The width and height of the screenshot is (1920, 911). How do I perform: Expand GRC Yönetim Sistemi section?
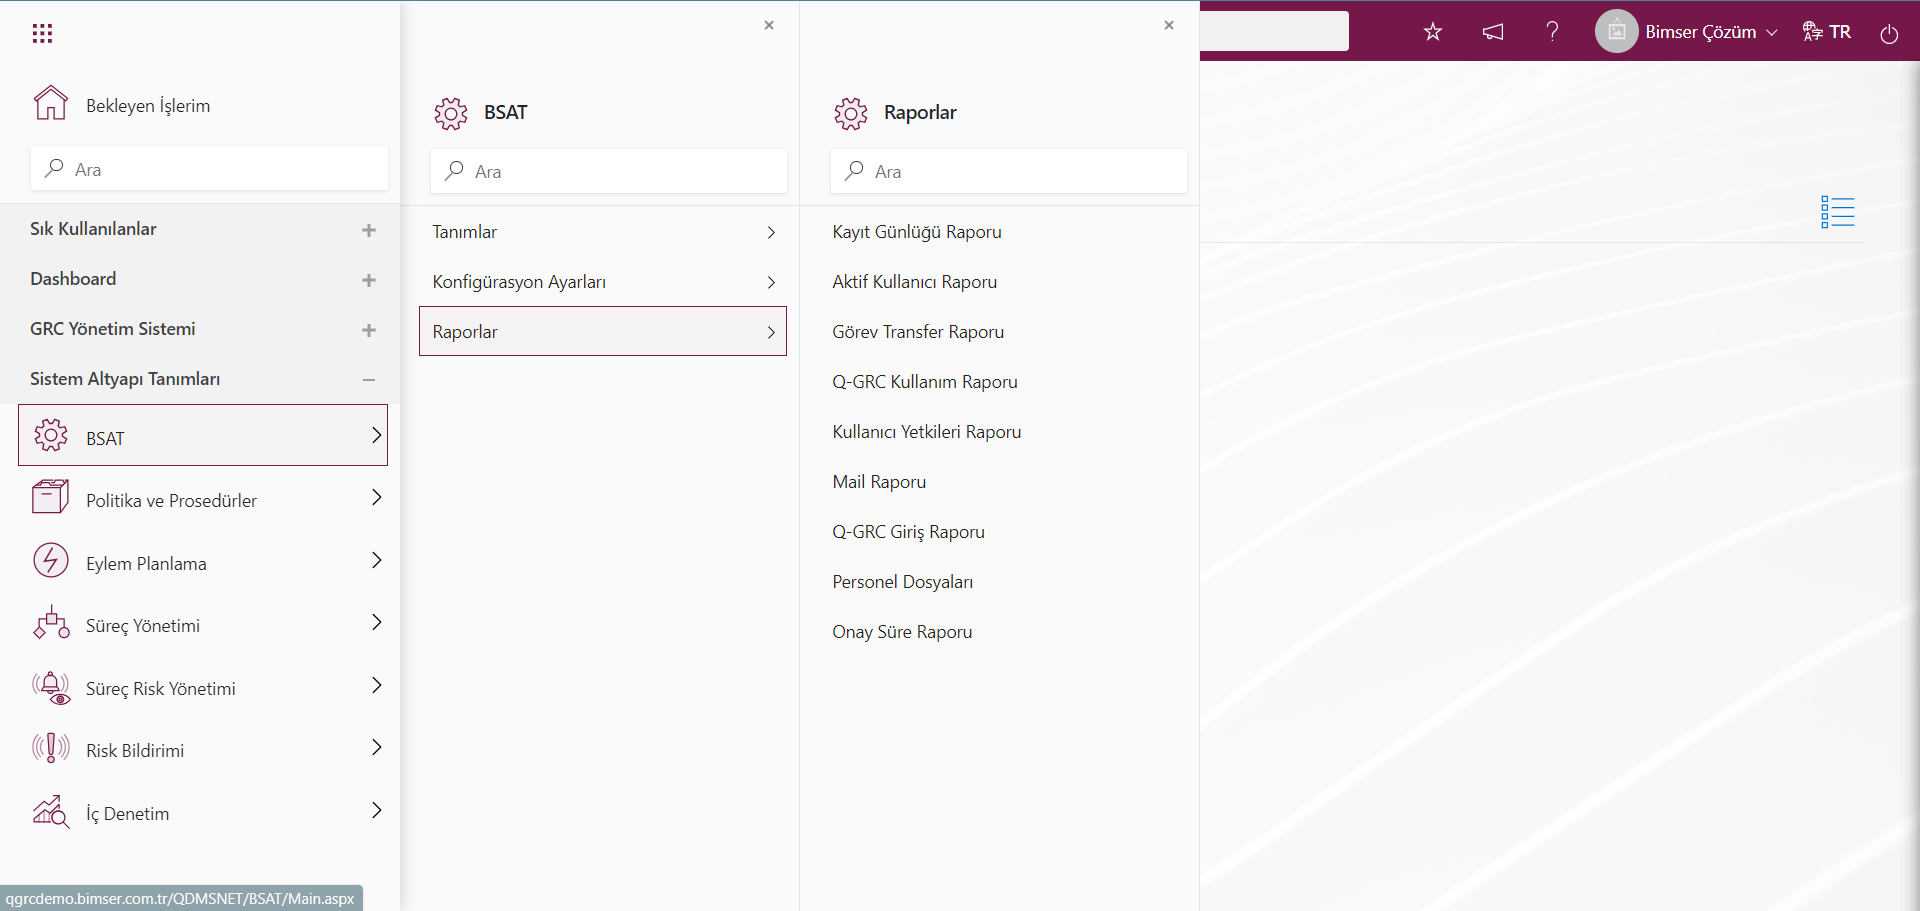point(369,330)
